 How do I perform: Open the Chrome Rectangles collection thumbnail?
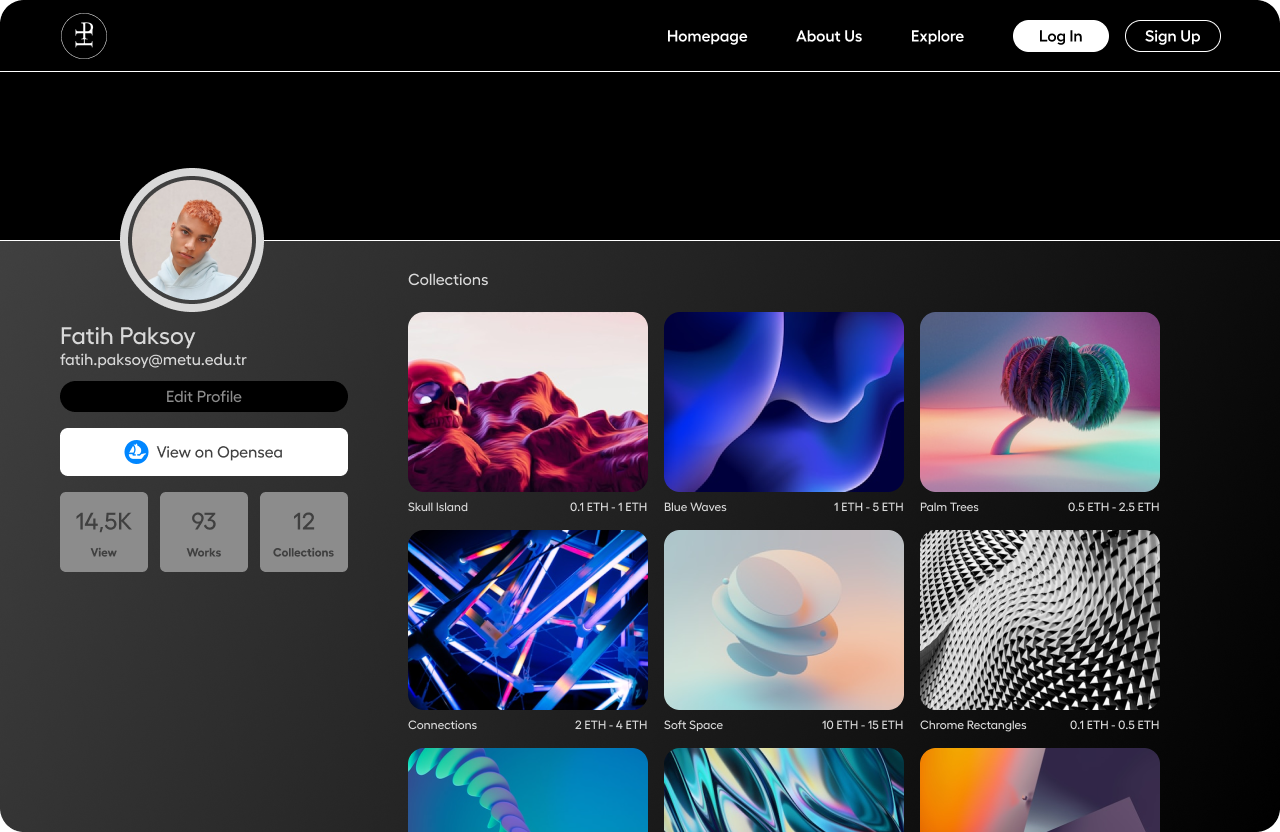pyautogui.click(x=1040, y=620)
